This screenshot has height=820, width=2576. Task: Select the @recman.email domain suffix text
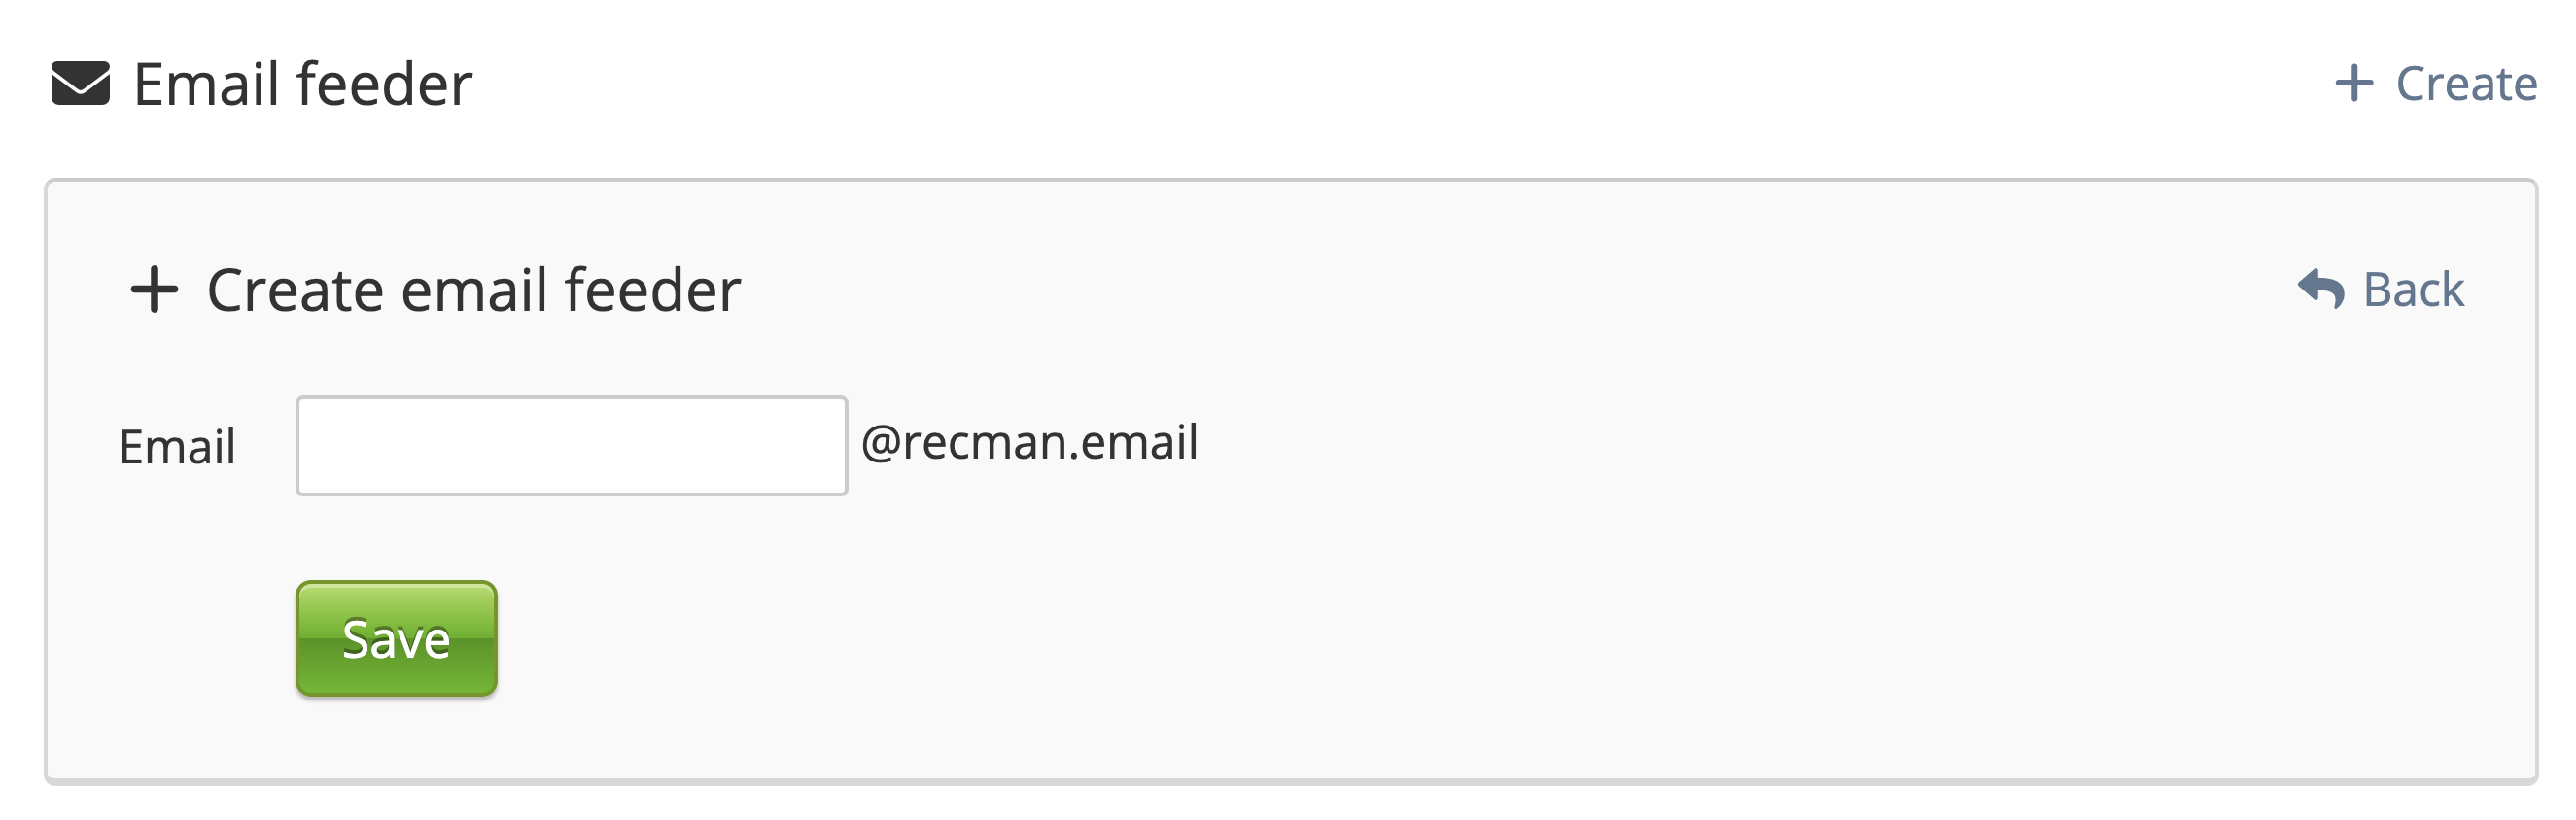(x=1029, y=442)
